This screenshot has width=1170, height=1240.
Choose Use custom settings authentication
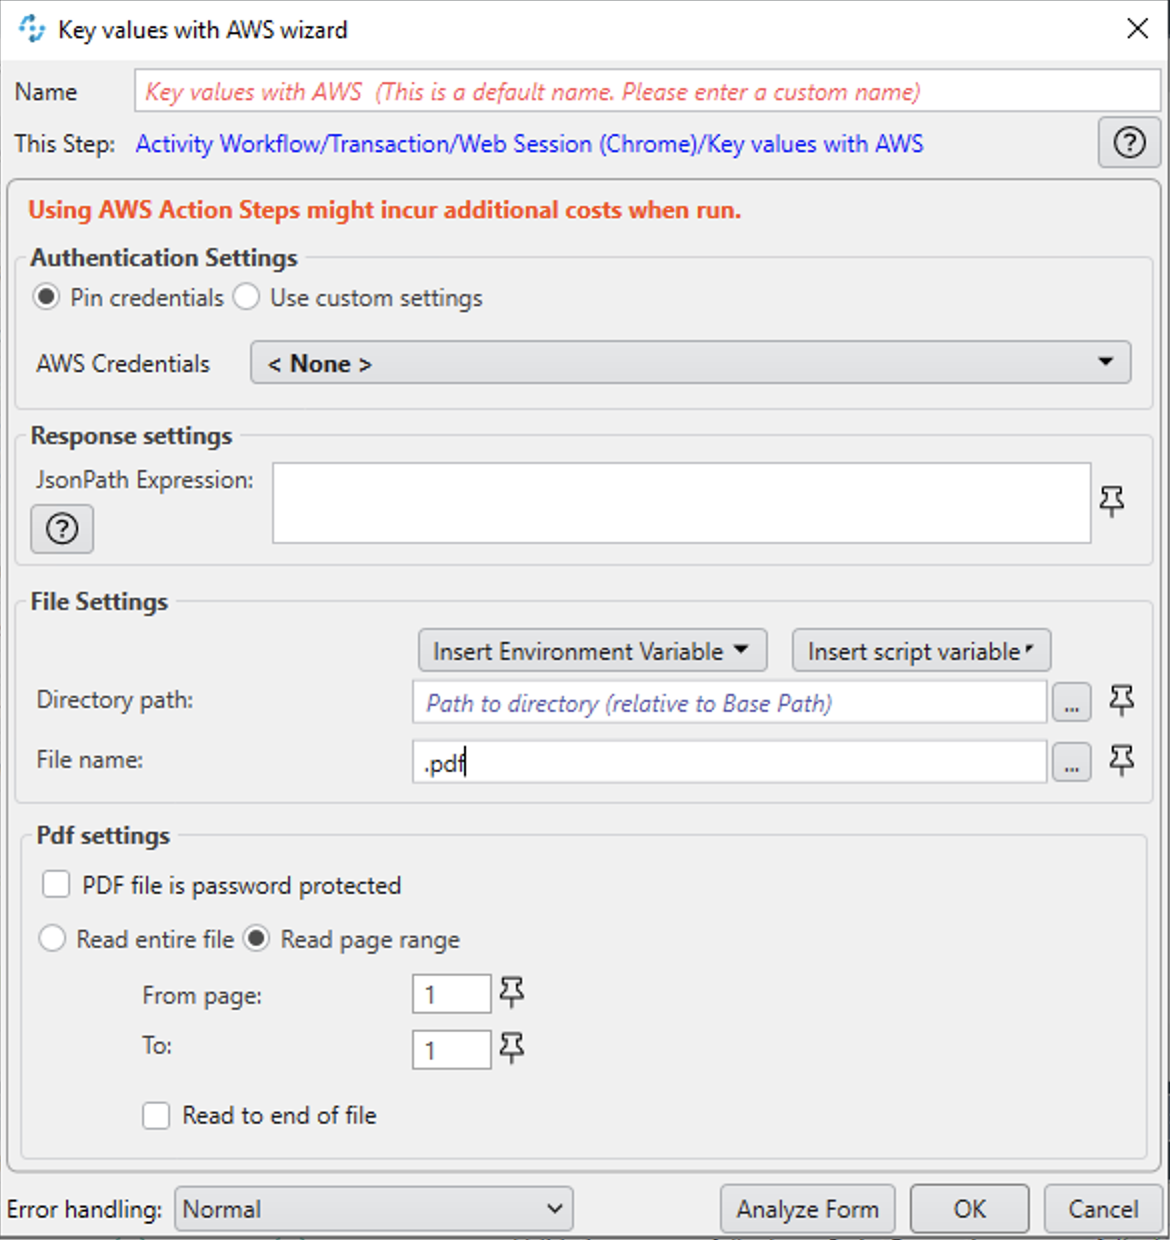(x=246, y=297)
